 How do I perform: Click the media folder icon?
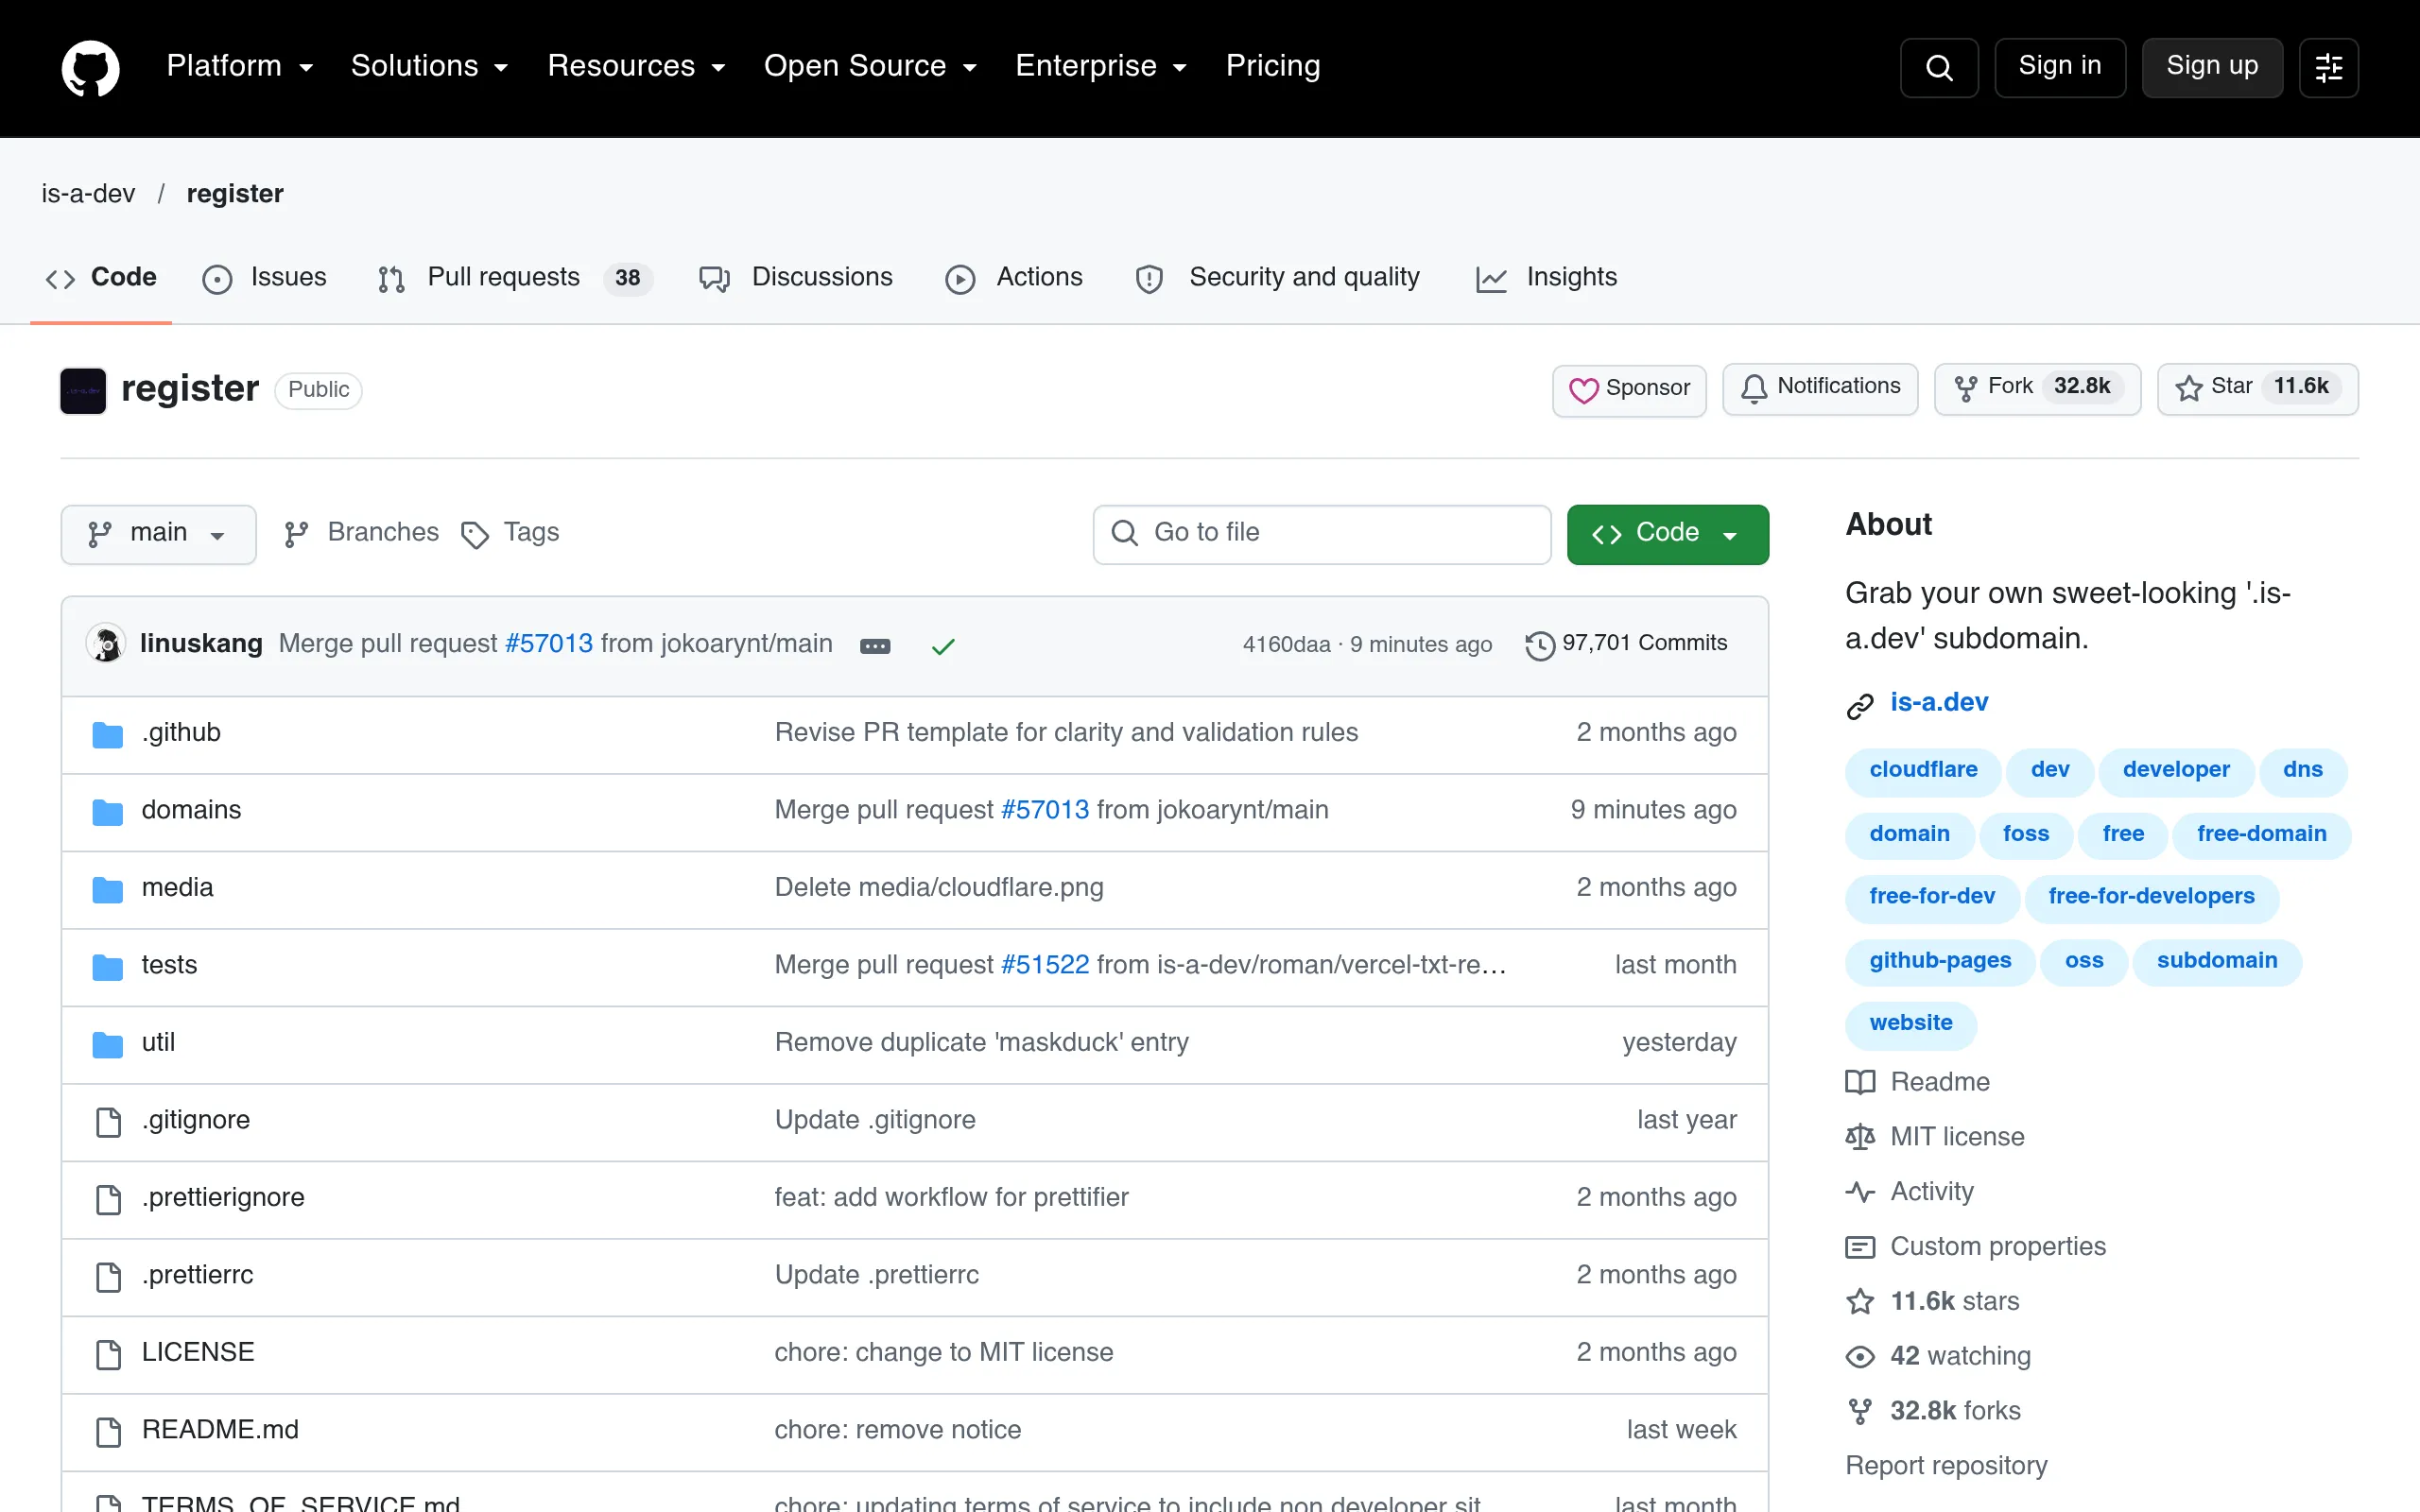[x=107, y=889]
